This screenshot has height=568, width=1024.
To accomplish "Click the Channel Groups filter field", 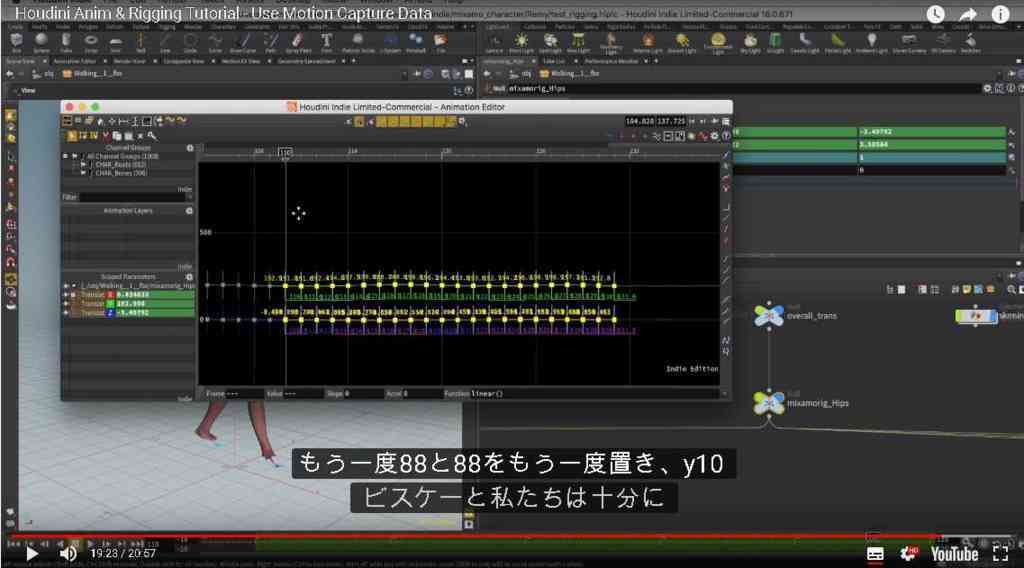I will 133,197.
